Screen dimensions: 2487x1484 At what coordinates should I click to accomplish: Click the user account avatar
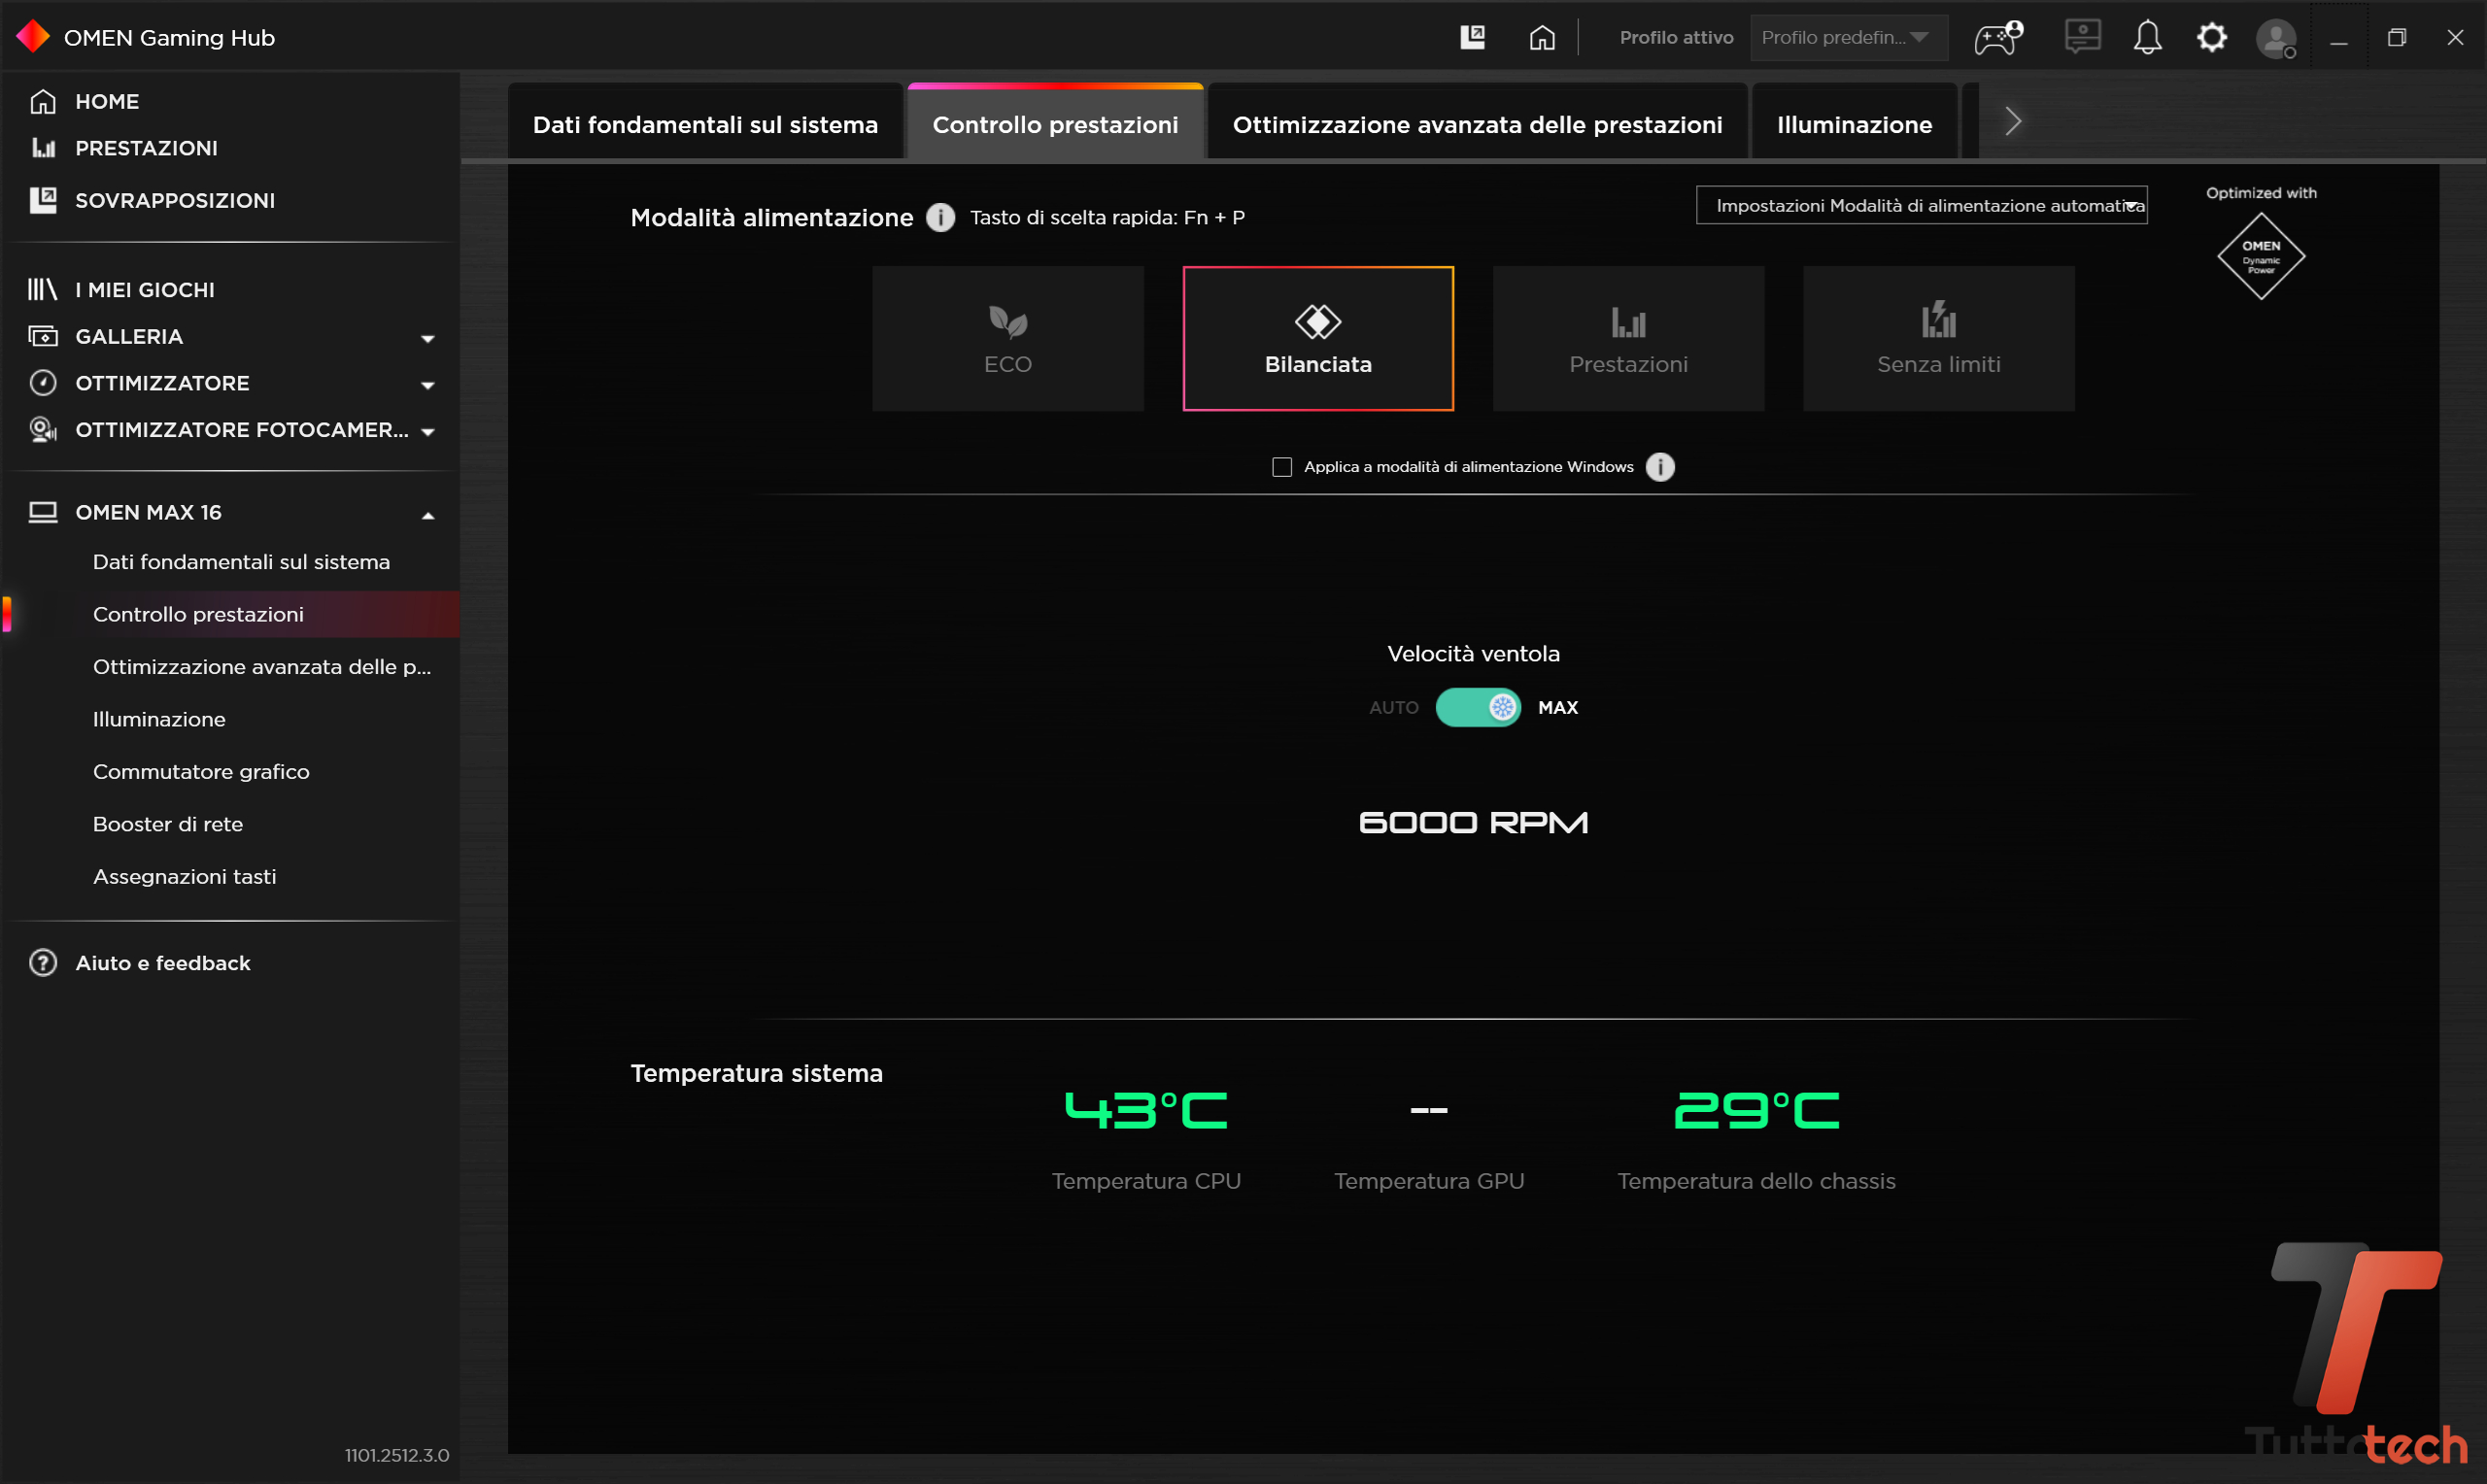click(2275, 40)
